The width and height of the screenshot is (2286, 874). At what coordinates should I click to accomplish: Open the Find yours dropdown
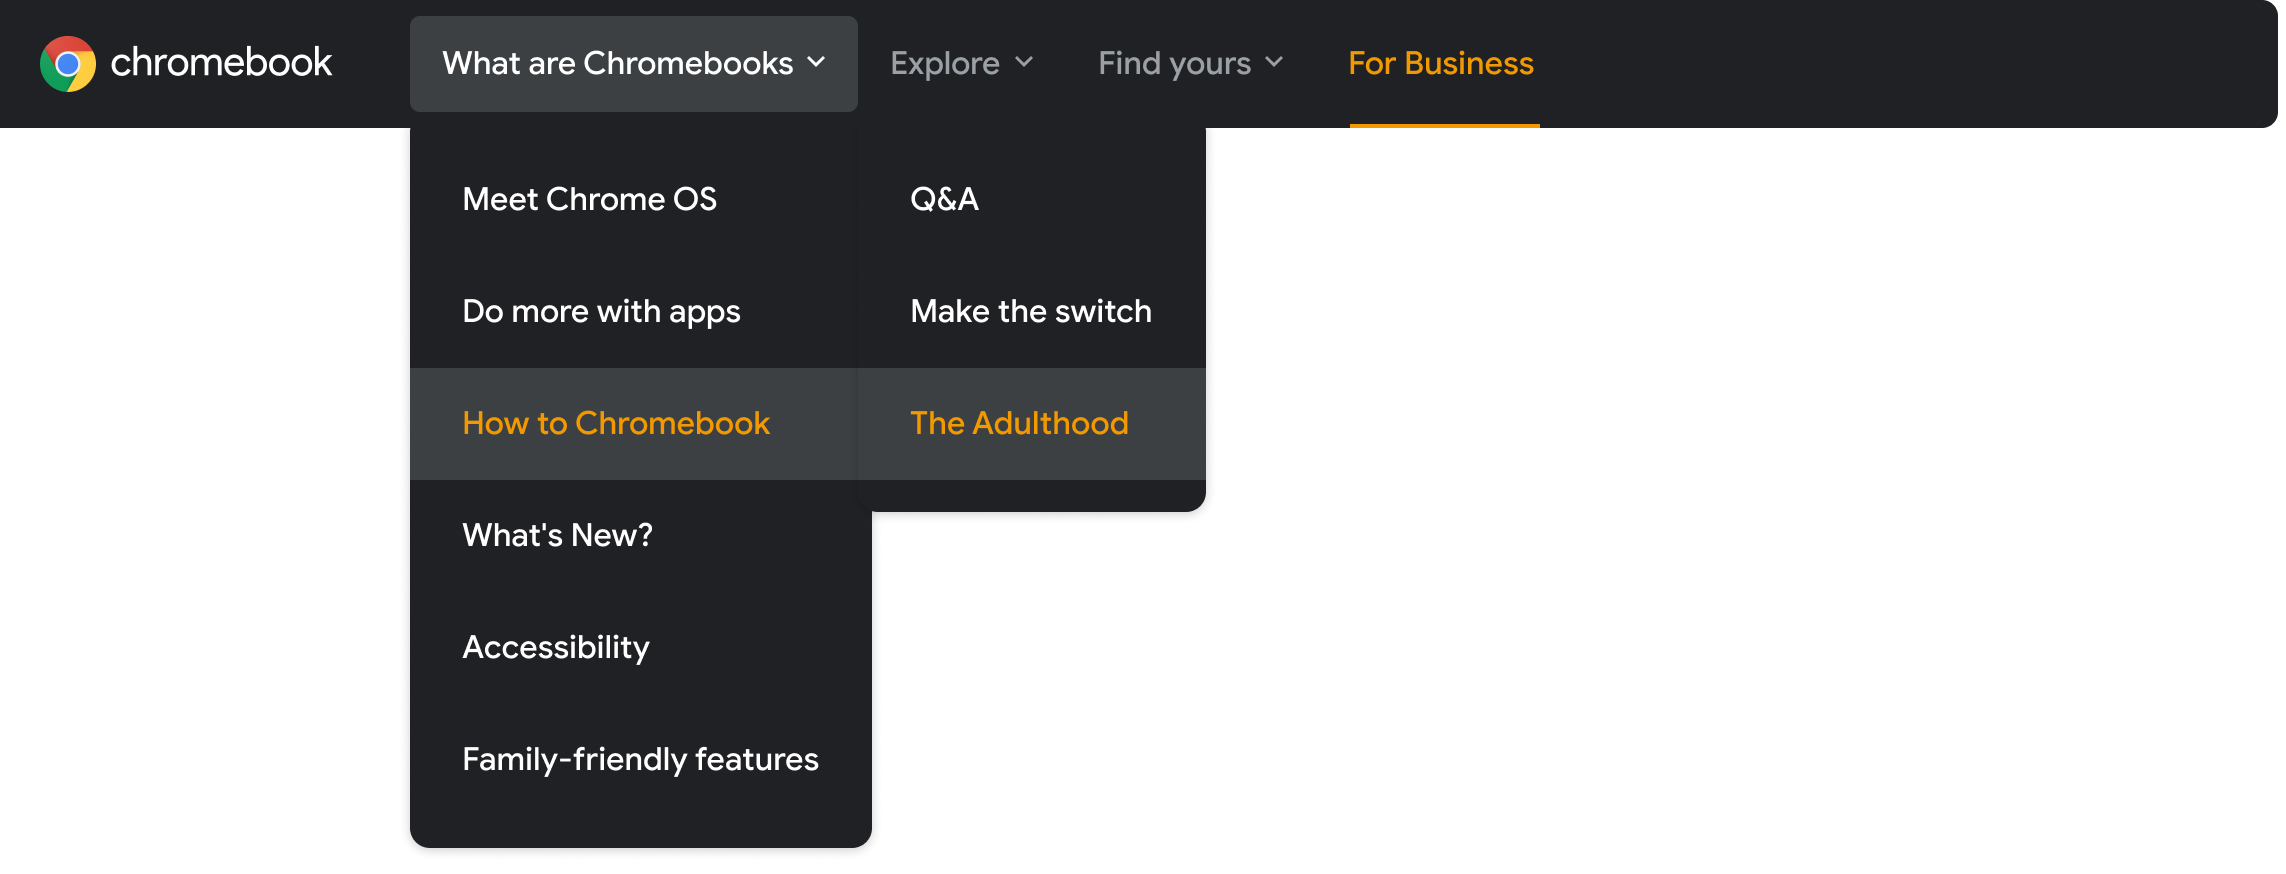[1174, 64]
